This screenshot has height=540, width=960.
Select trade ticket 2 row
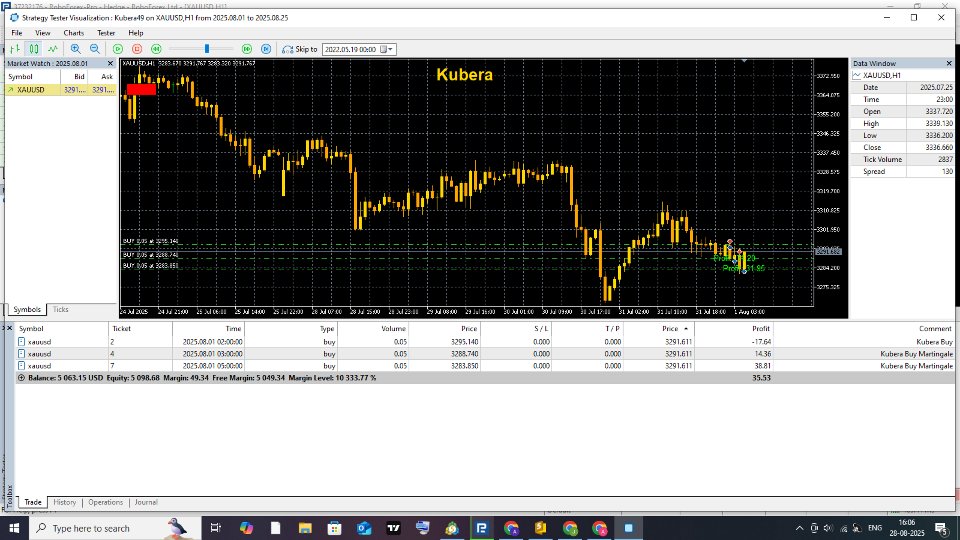click(485, 342)
